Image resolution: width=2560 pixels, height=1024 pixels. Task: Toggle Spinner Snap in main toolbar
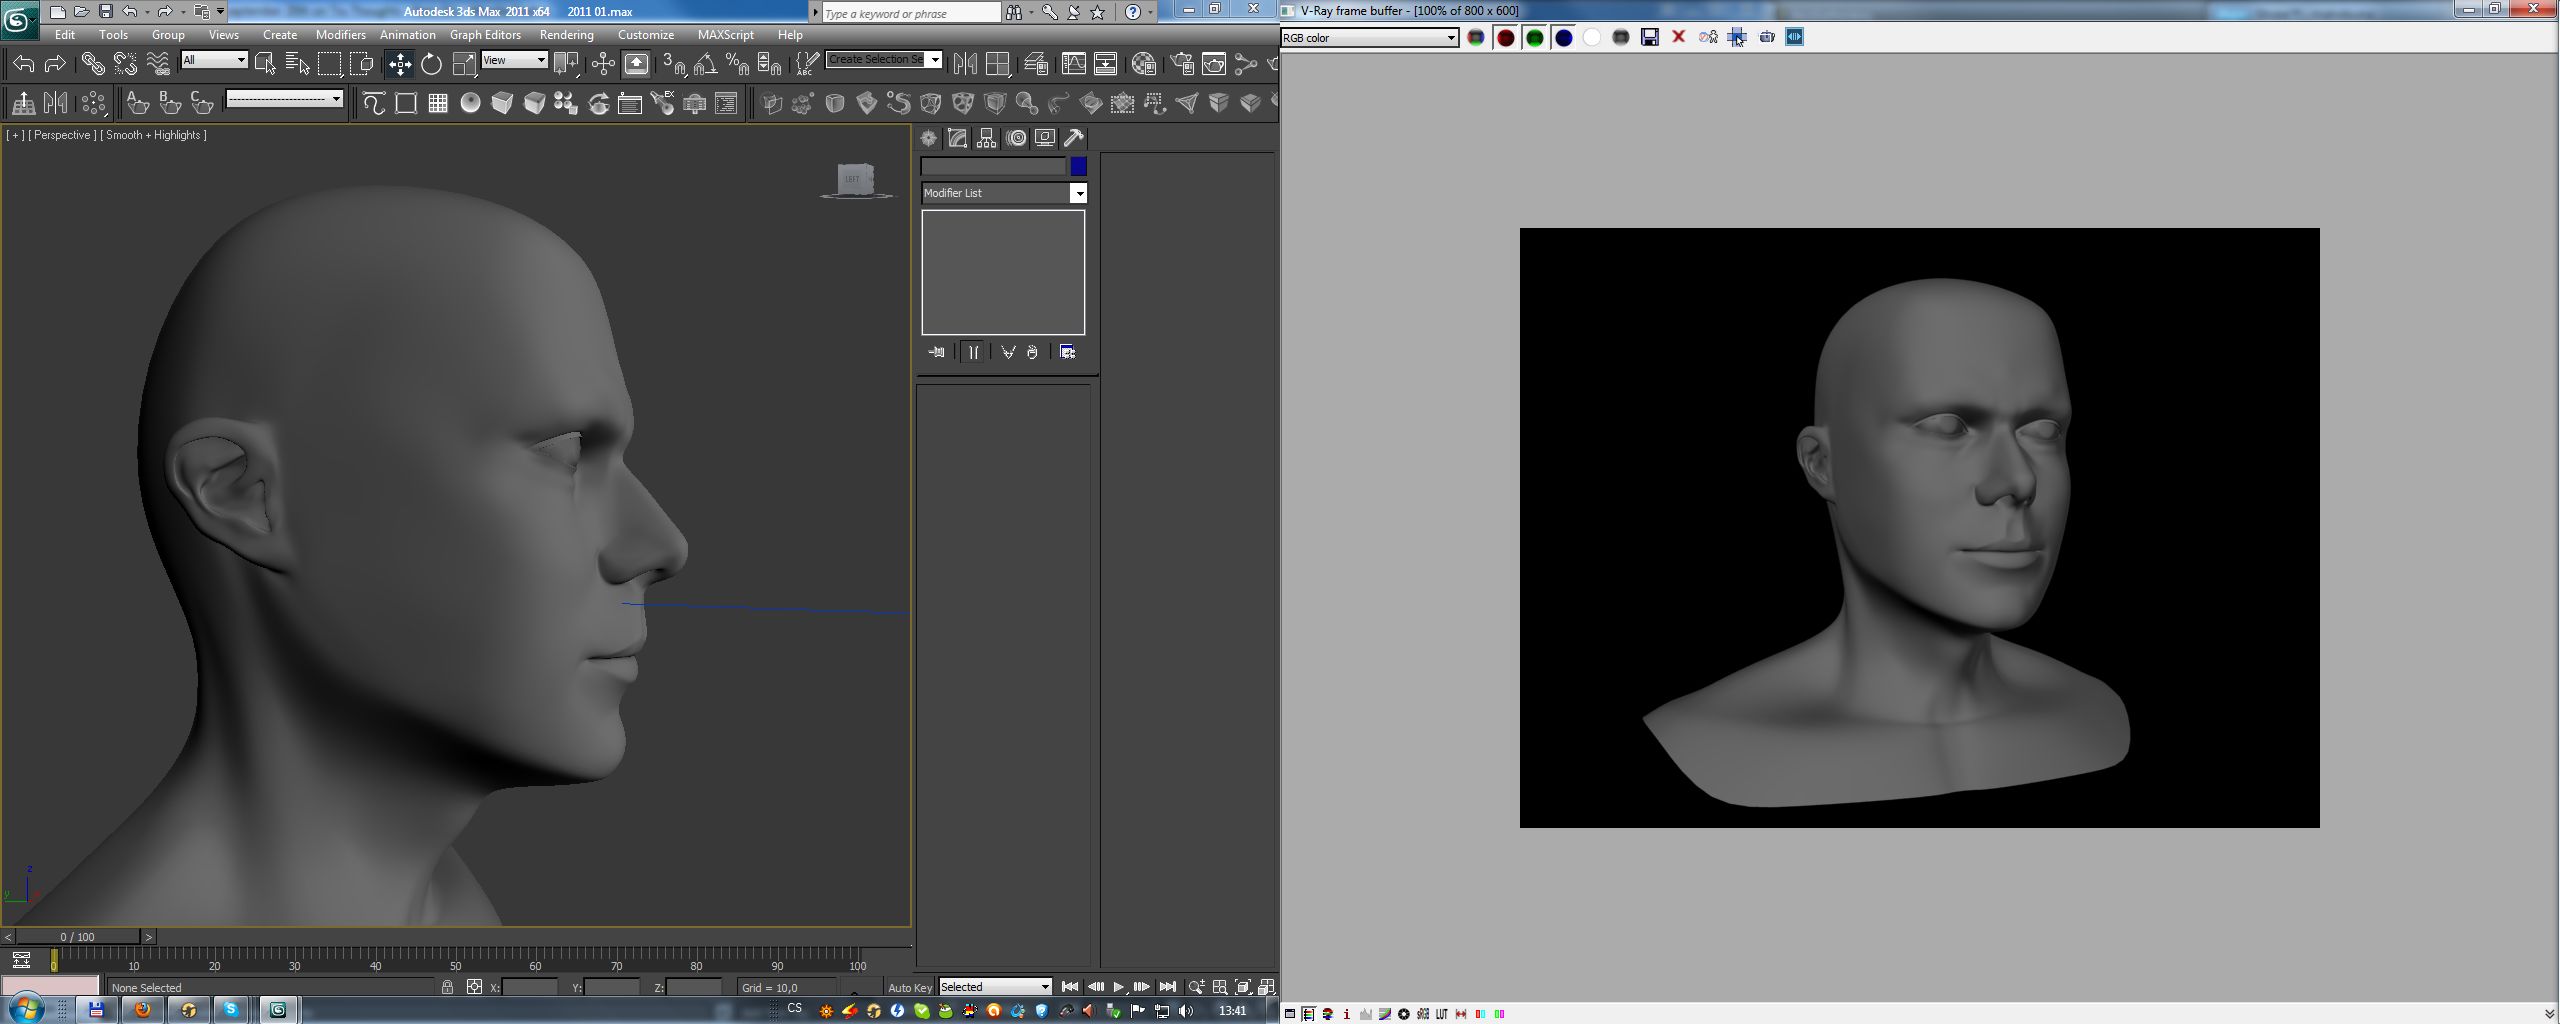point(770,64)
